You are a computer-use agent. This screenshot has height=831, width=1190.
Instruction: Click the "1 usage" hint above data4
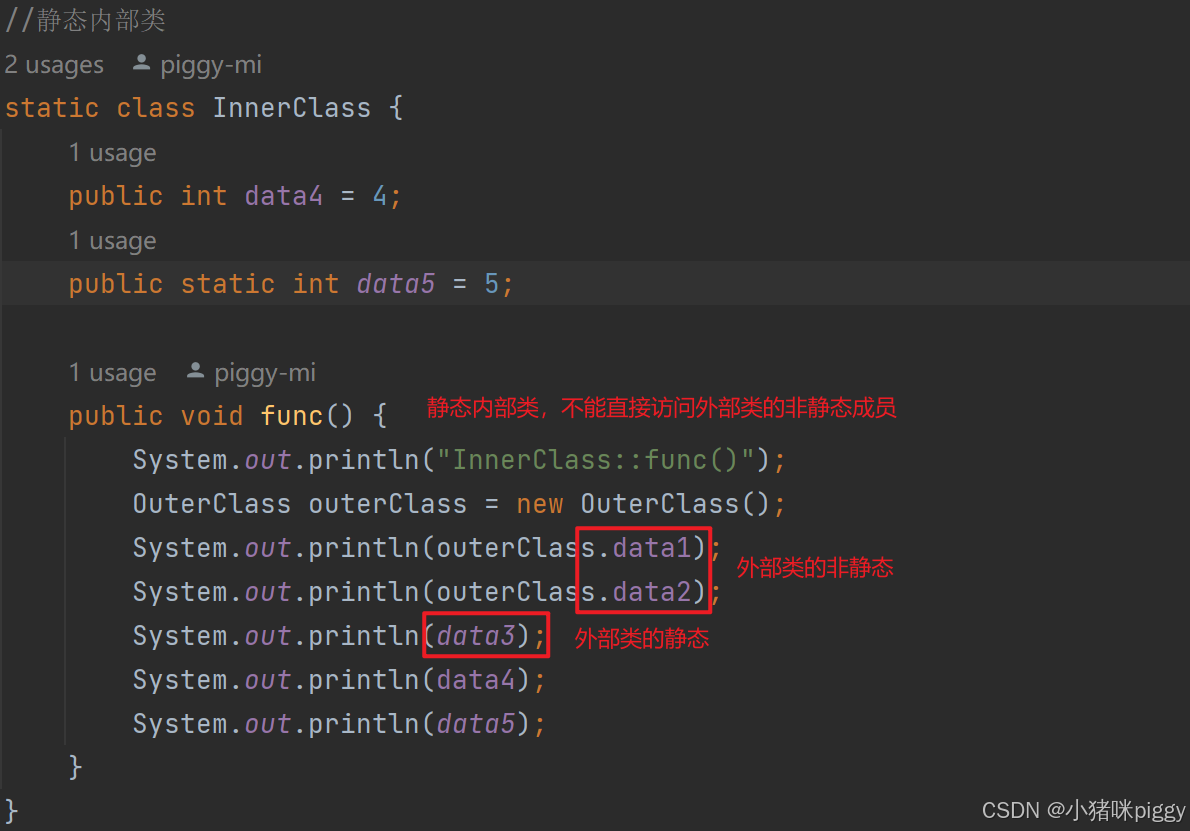point(112,153)
